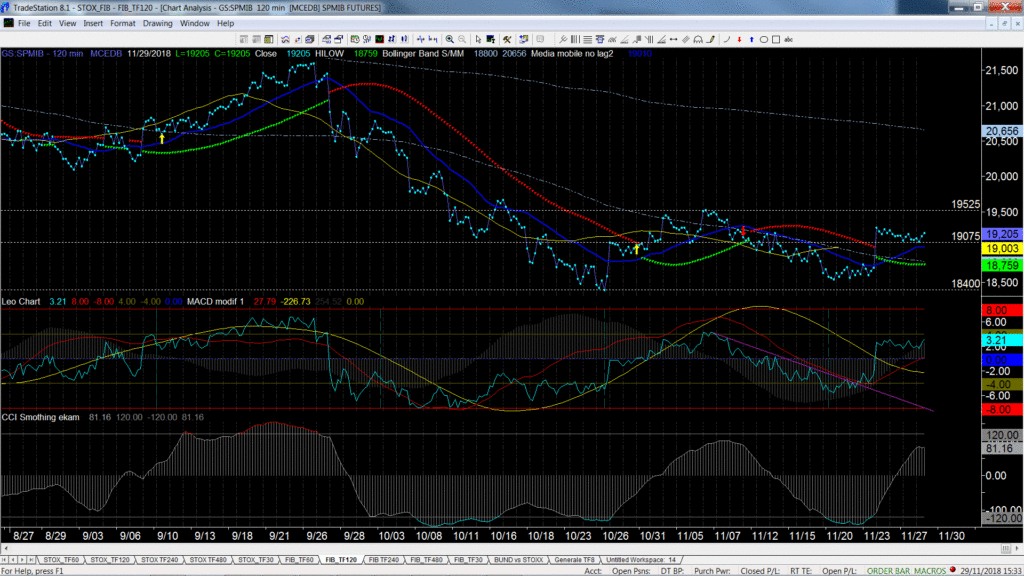Click the 'GS:SPMIB - 120 min' chart label

click(42, 54)
